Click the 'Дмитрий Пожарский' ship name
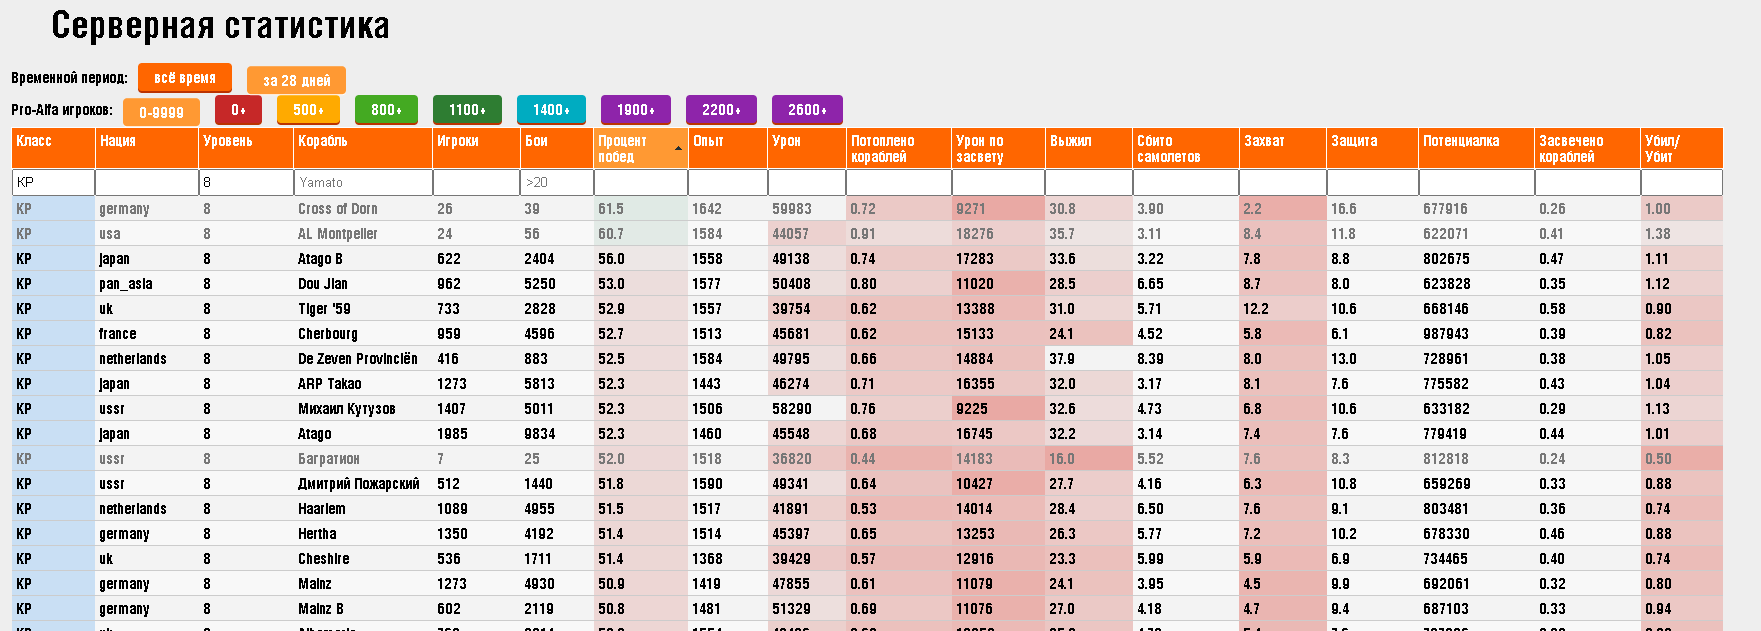Screen dimensions: 1761x631 [x=359, y=484]
